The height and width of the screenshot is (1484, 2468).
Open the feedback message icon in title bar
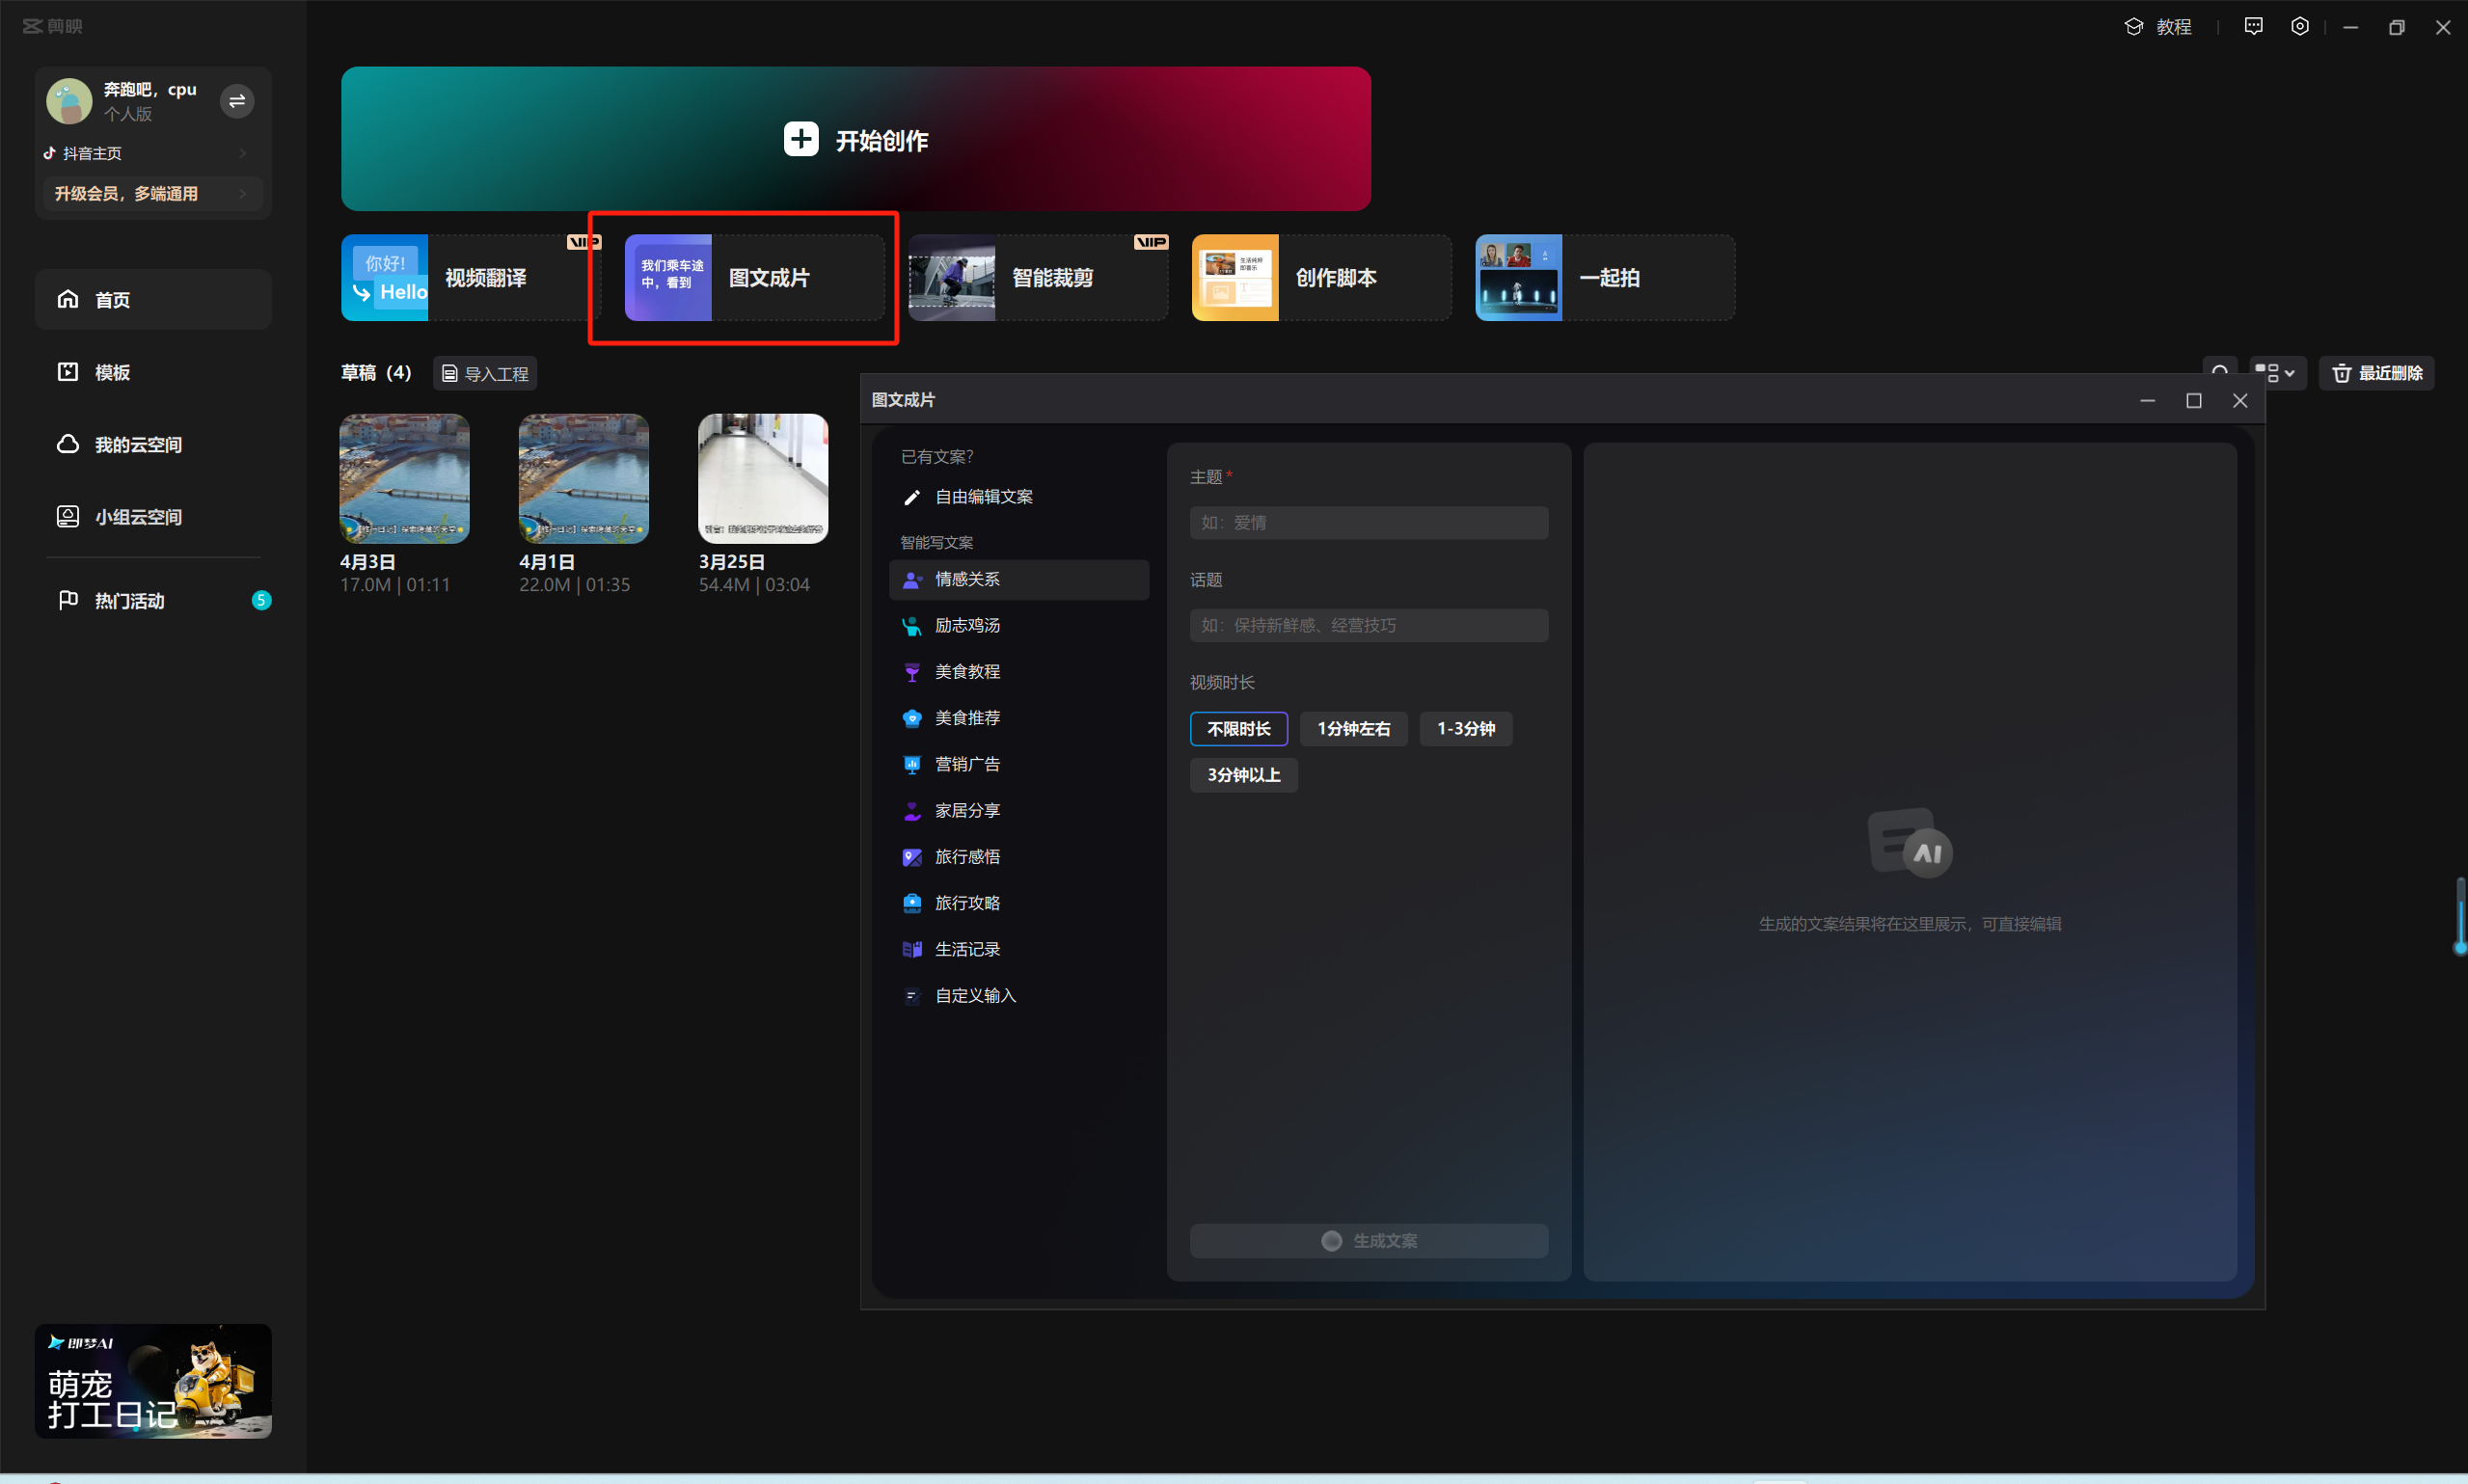pos(2253,27)
